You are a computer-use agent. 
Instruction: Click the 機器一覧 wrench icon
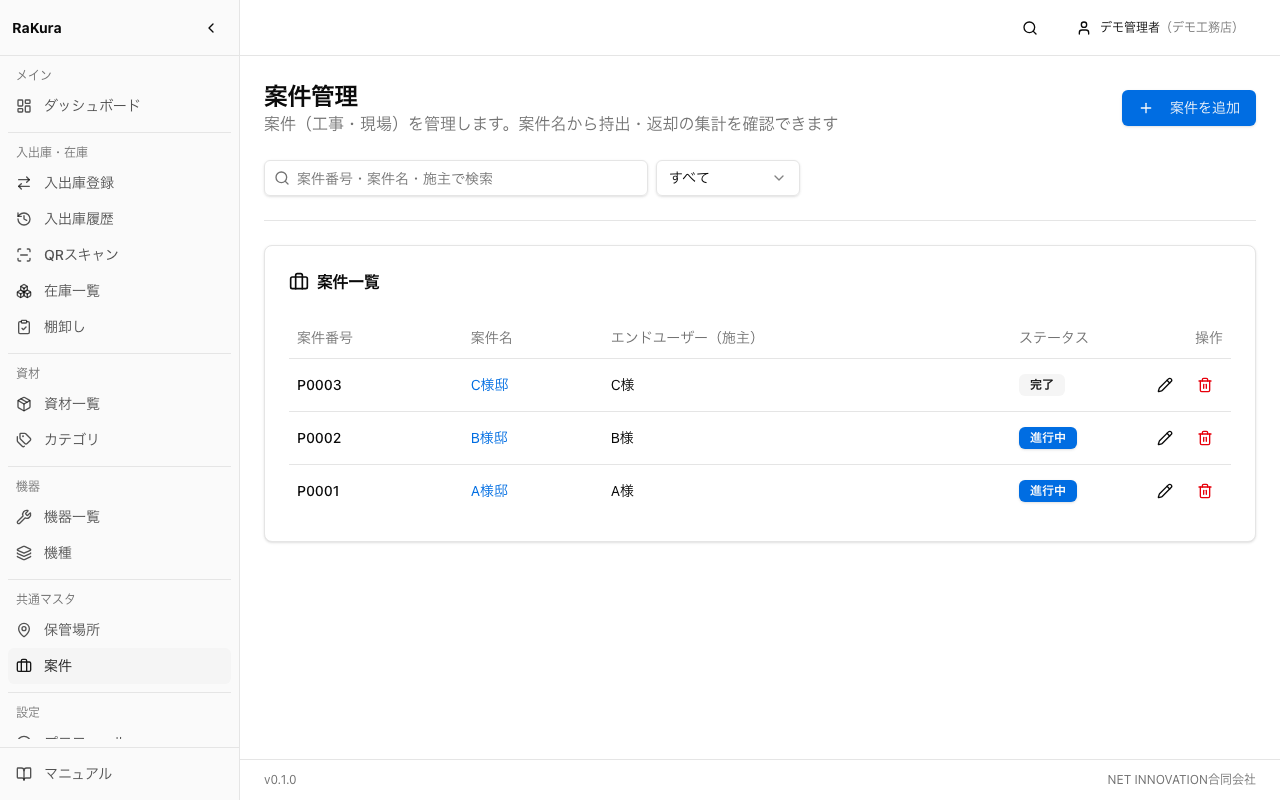point(24,517)
